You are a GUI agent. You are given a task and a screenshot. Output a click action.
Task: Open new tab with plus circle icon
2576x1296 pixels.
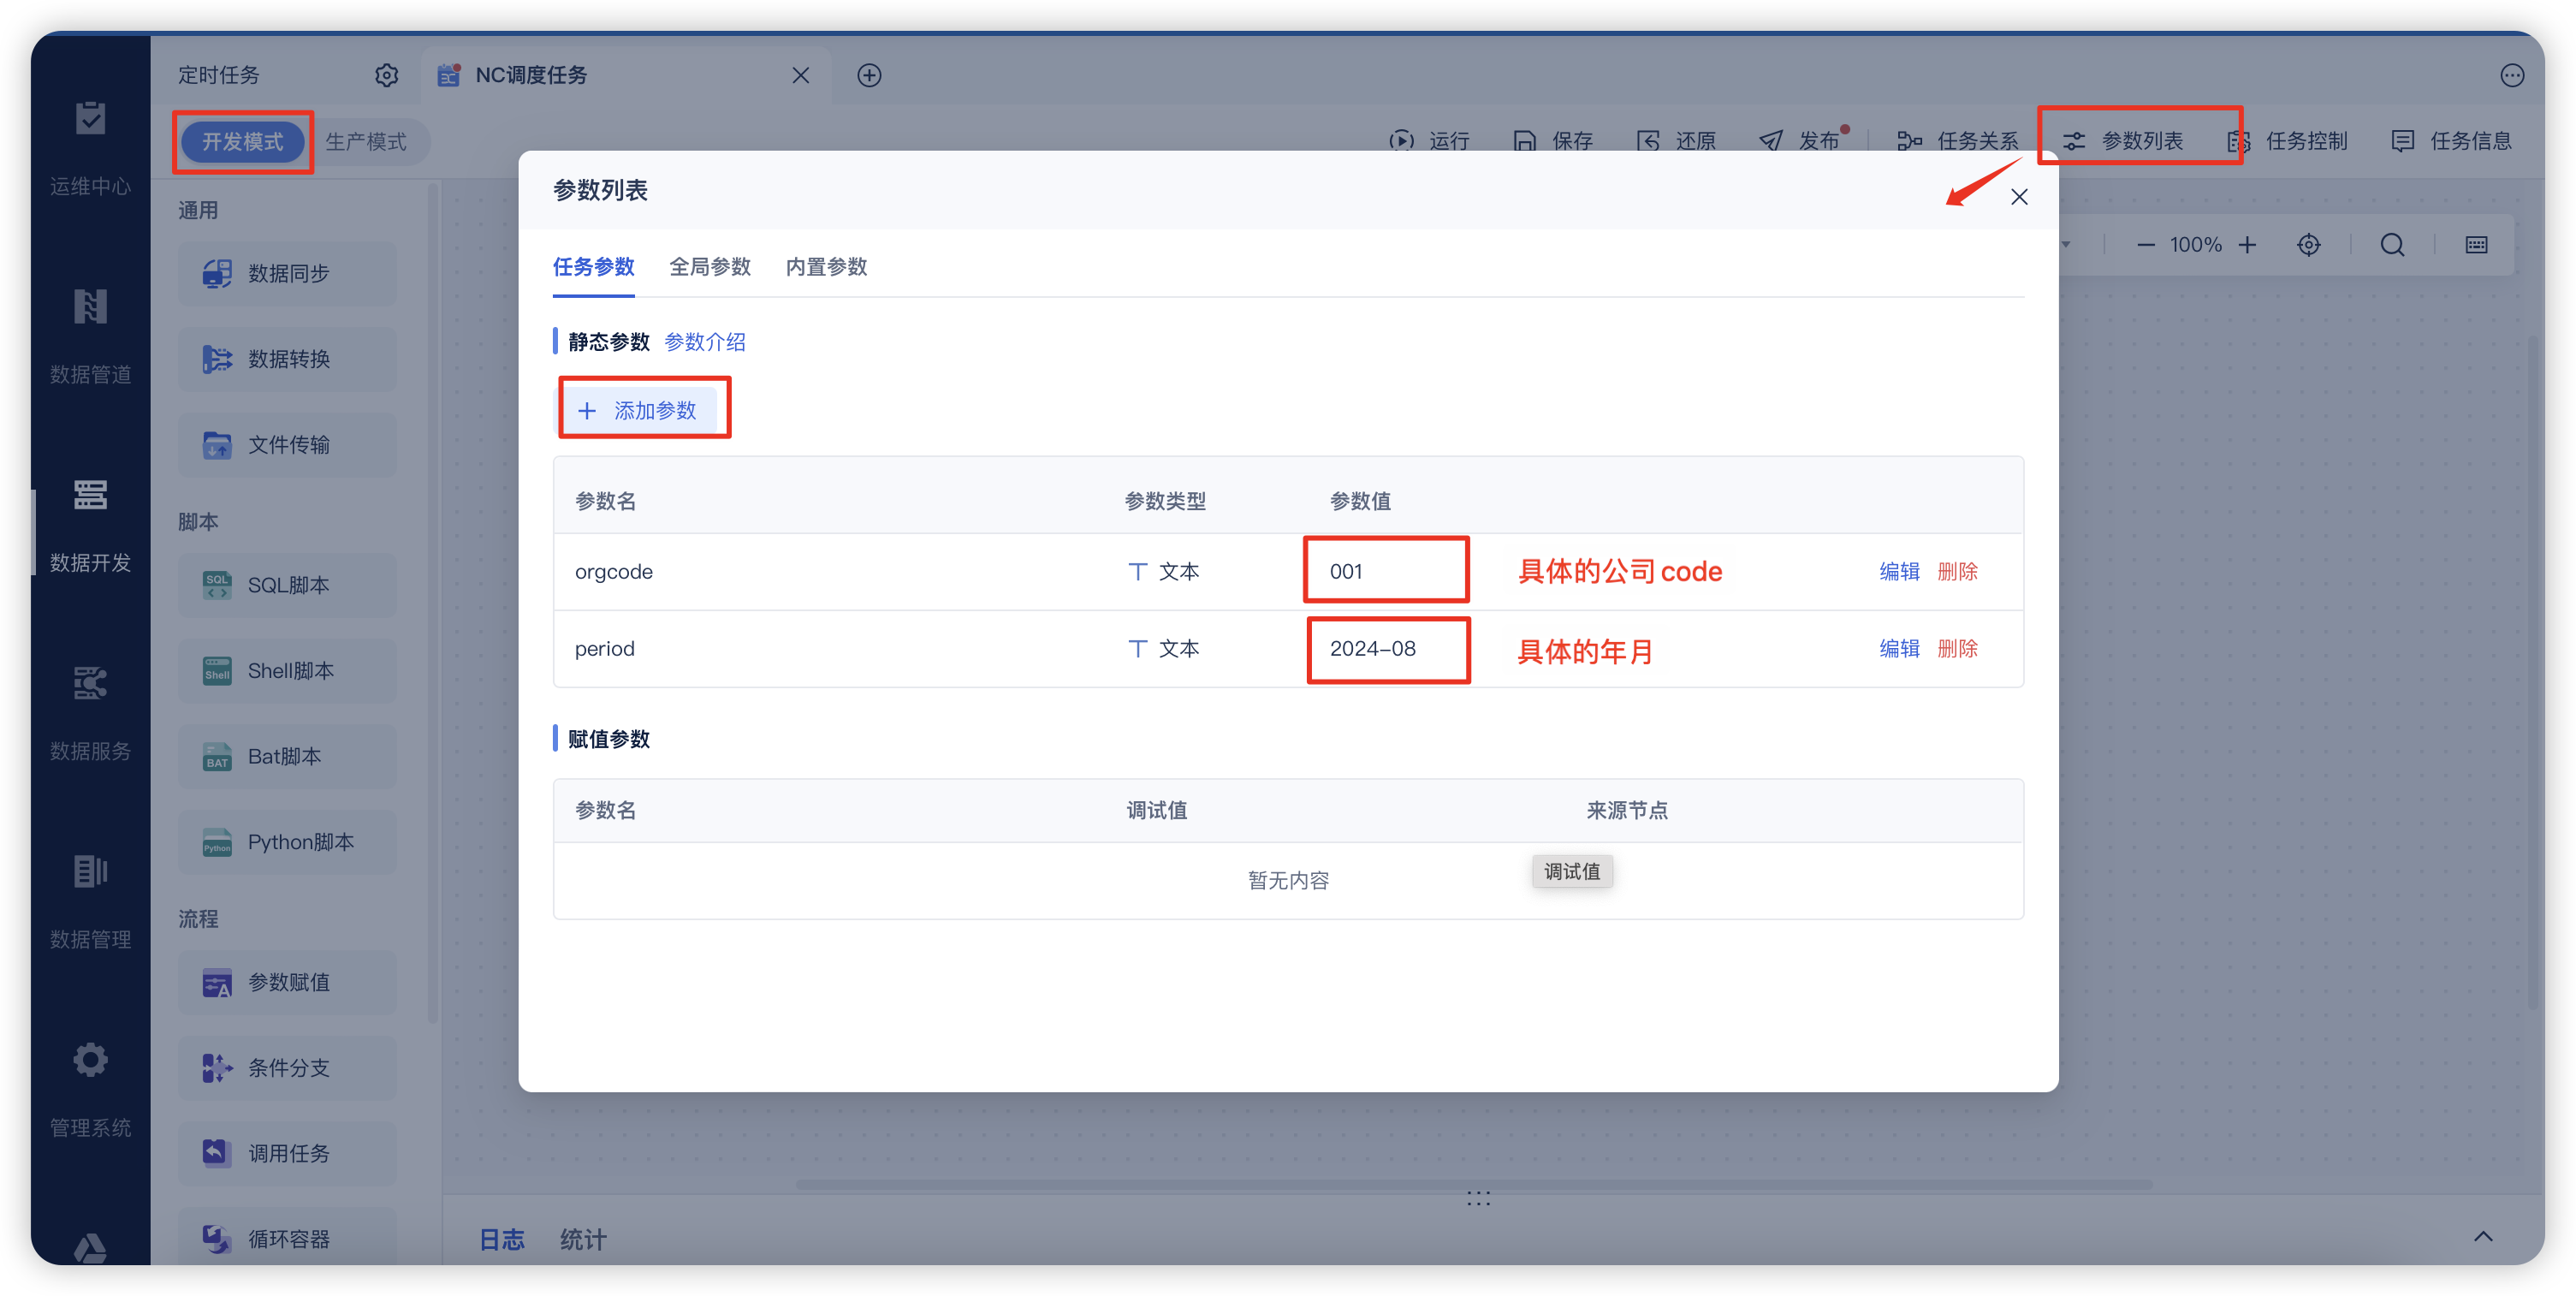coord(869,75)
